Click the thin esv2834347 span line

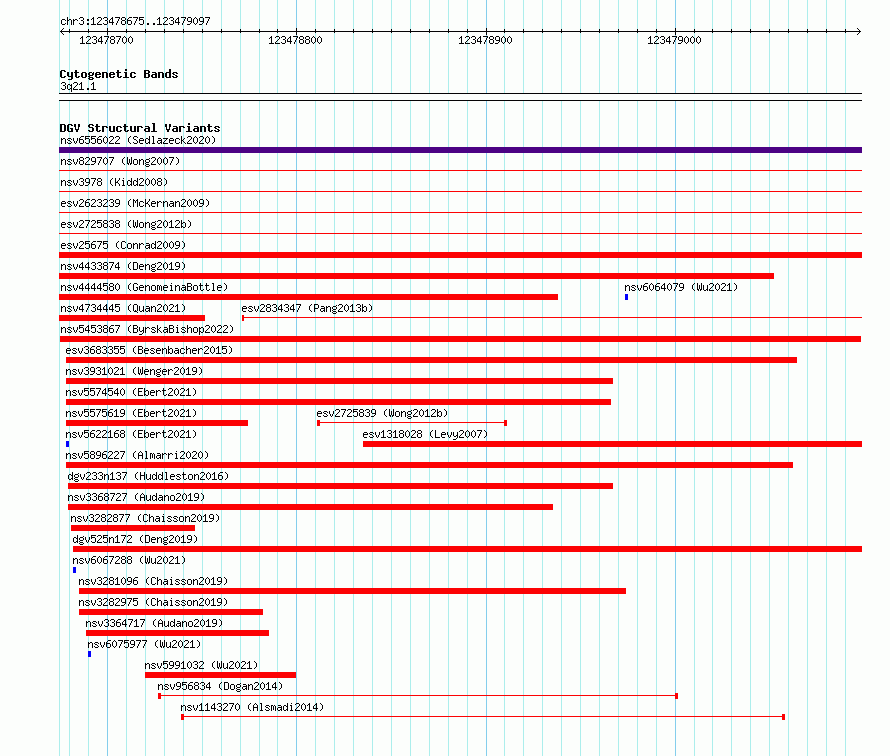[552, 318]
